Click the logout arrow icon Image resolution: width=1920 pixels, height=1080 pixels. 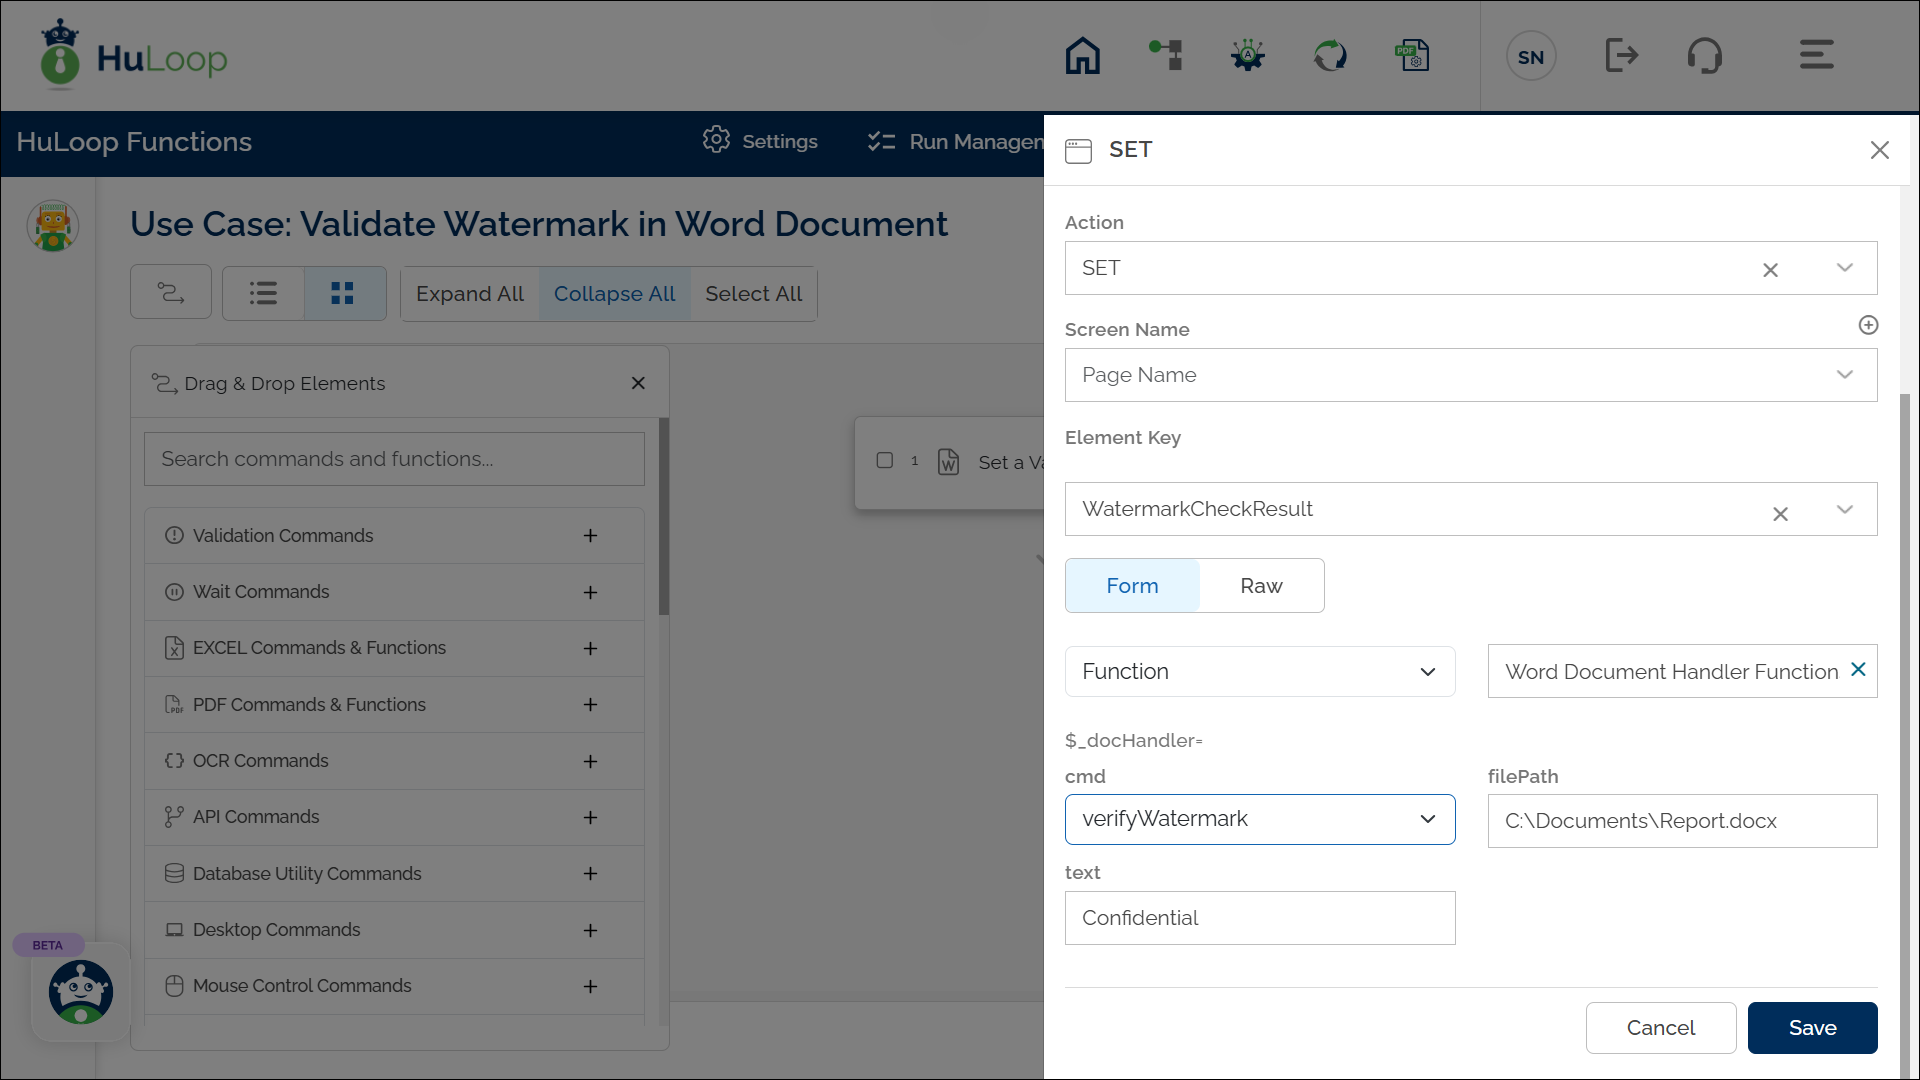pyautogui.click(x=1621, y=56)
